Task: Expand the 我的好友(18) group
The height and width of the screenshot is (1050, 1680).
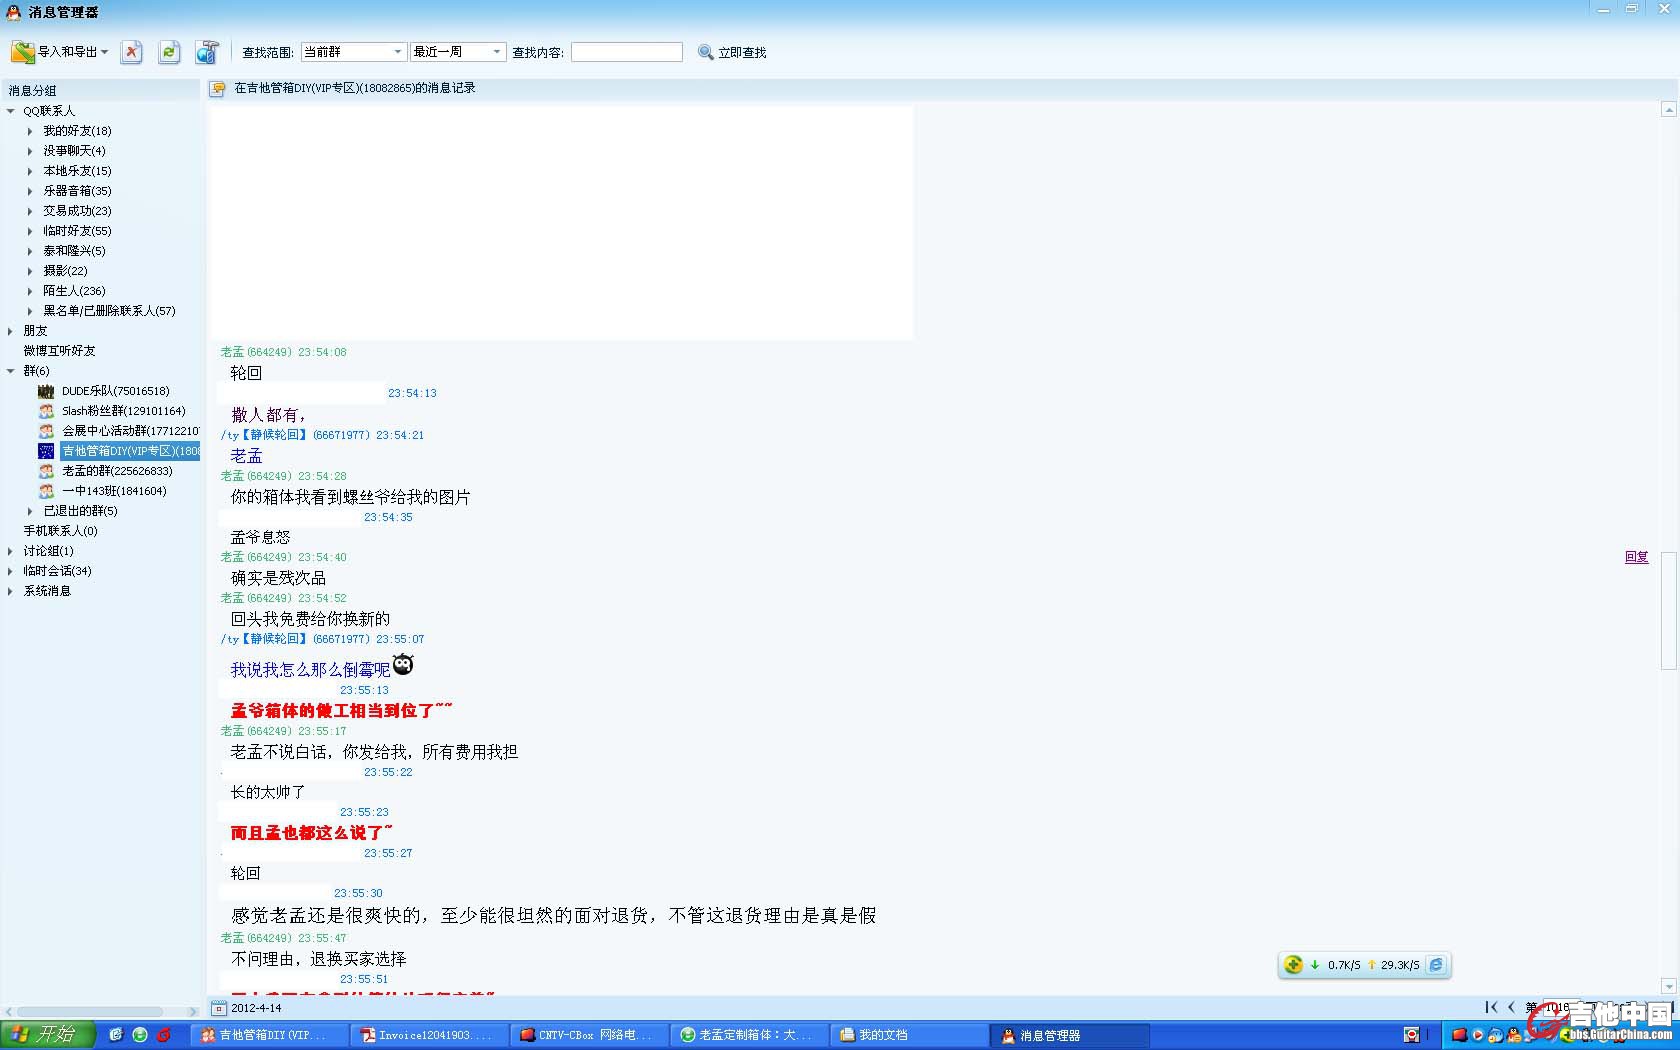Action: point(30,131)
